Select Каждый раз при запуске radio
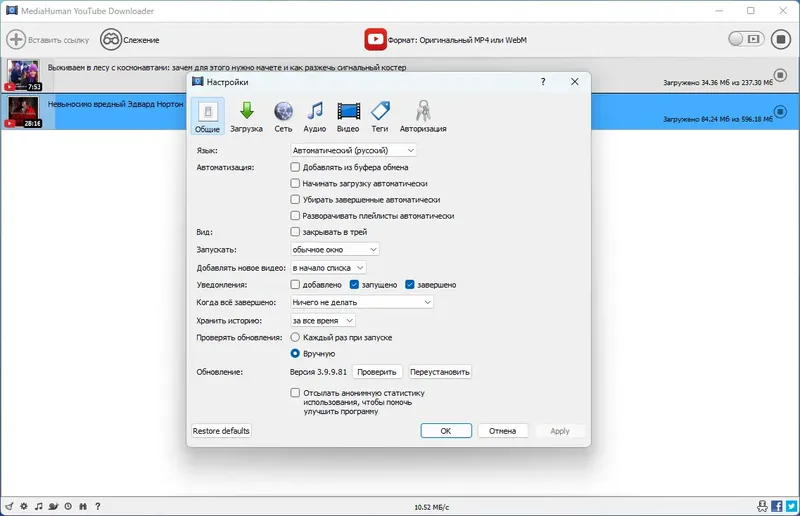 point(295,337)
